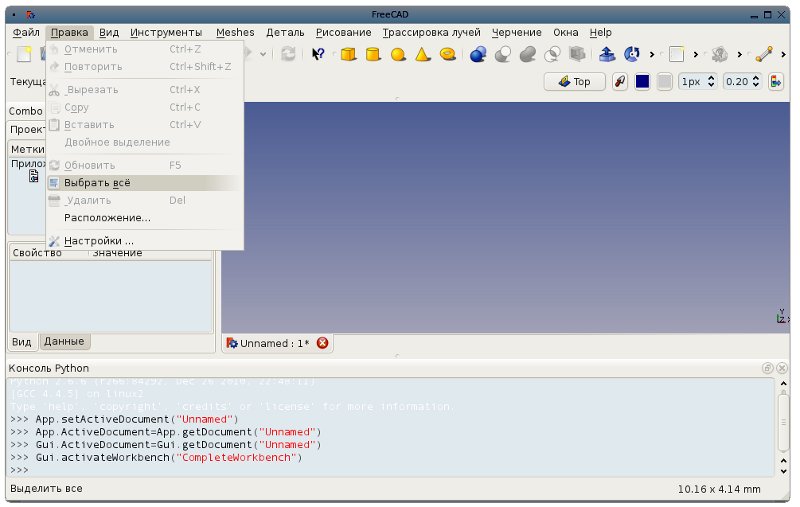800x507 pixels.
Task: Click the boolean Cut icon
Action: [503, 54]
